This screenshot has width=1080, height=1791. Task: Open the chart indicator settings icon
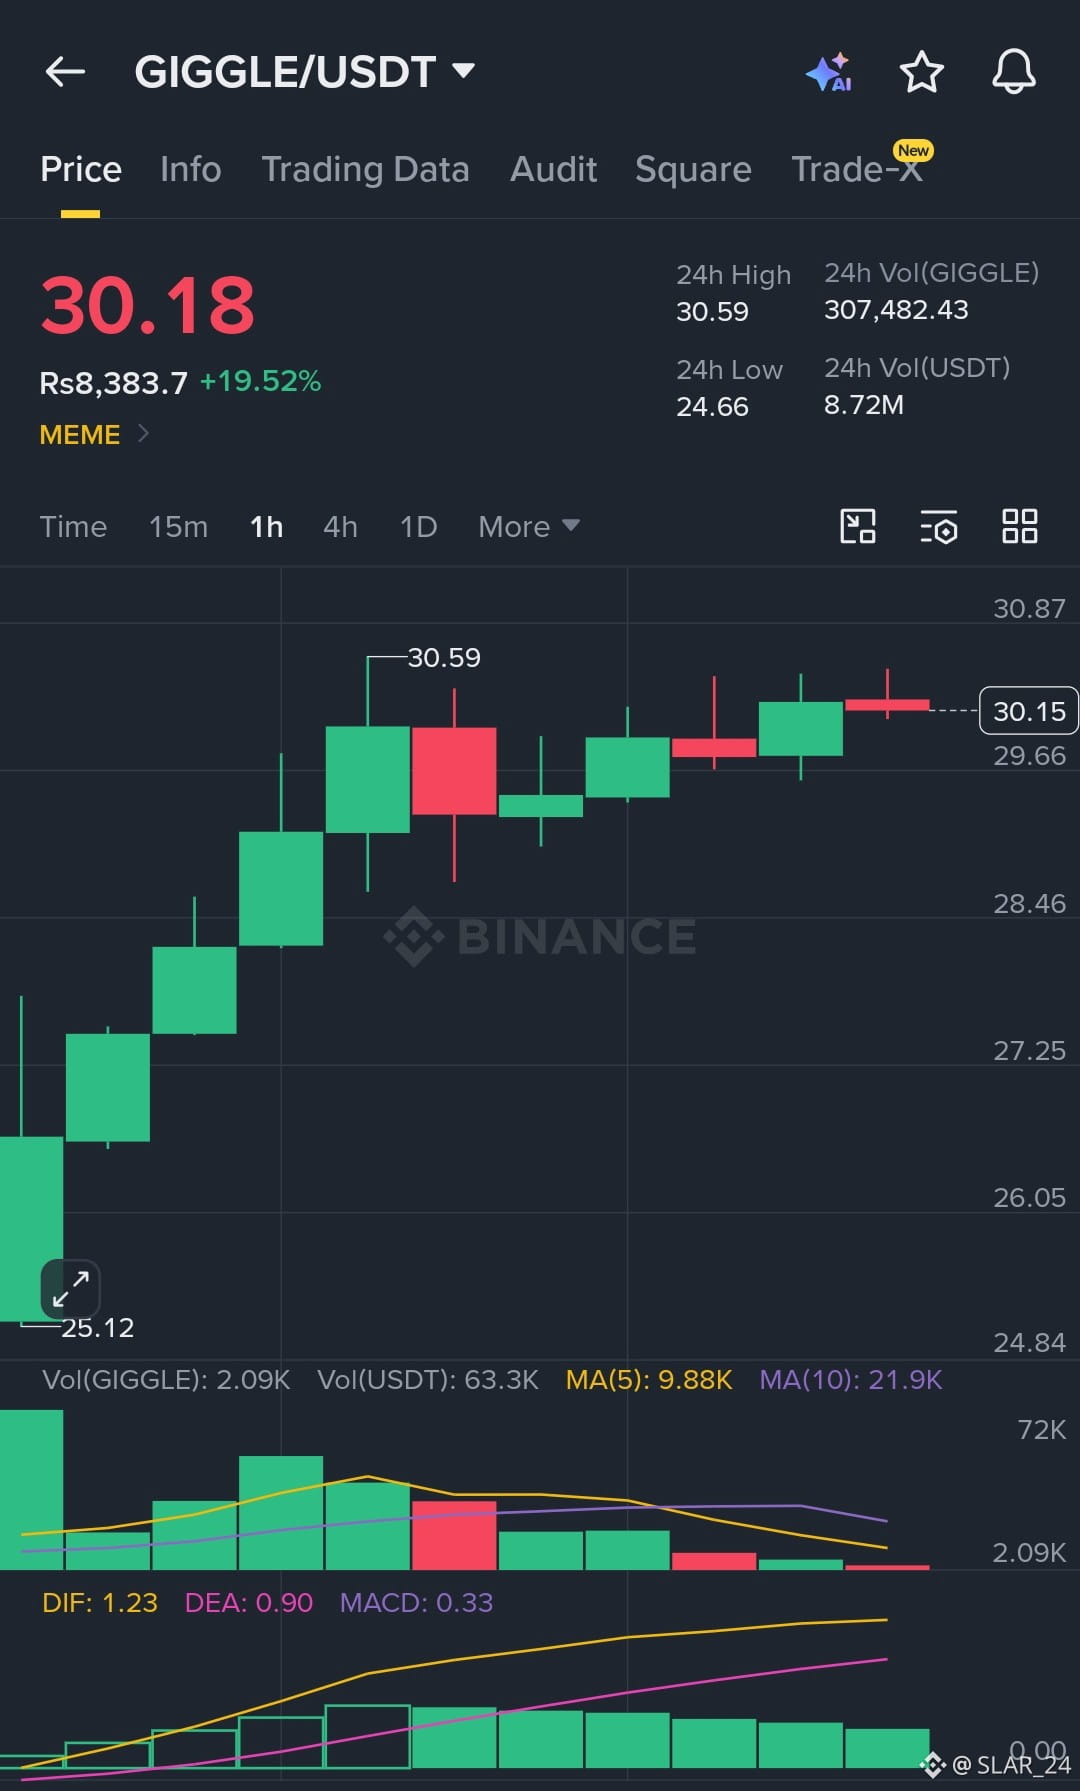point(939,526)
